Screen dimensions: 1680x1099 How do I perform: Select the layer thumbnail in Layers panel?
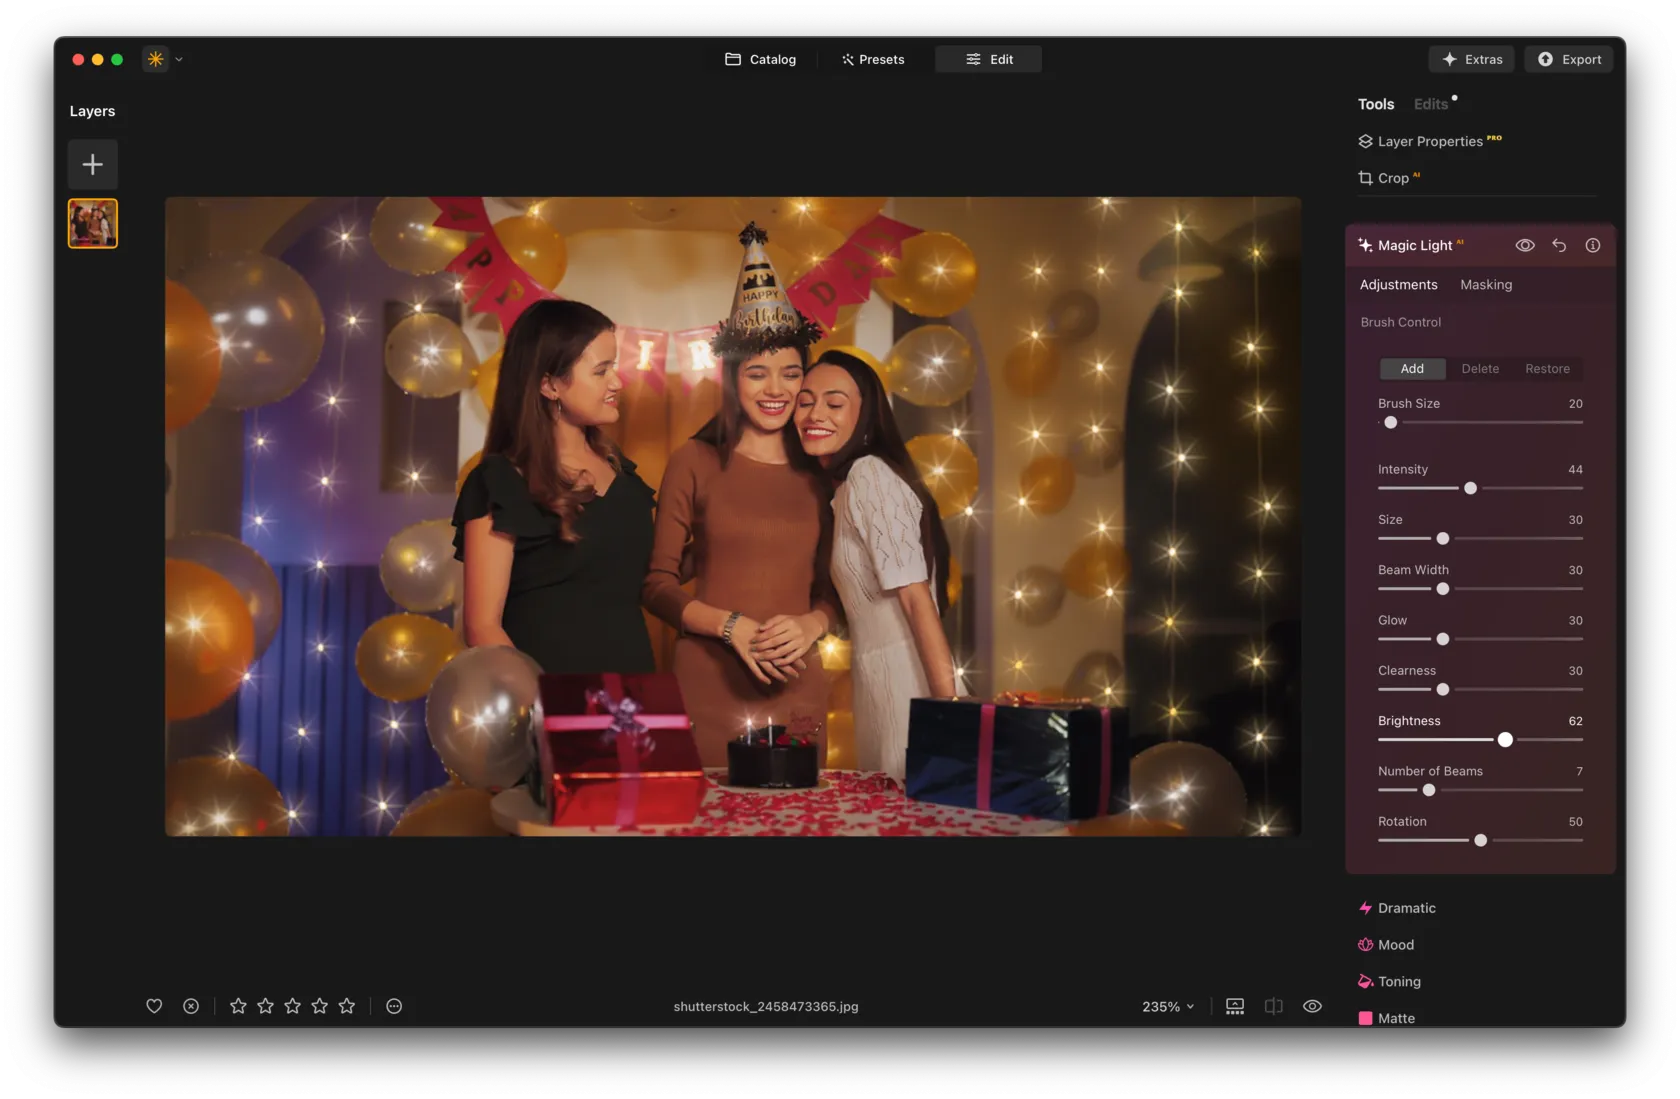(x=93, y=223)
